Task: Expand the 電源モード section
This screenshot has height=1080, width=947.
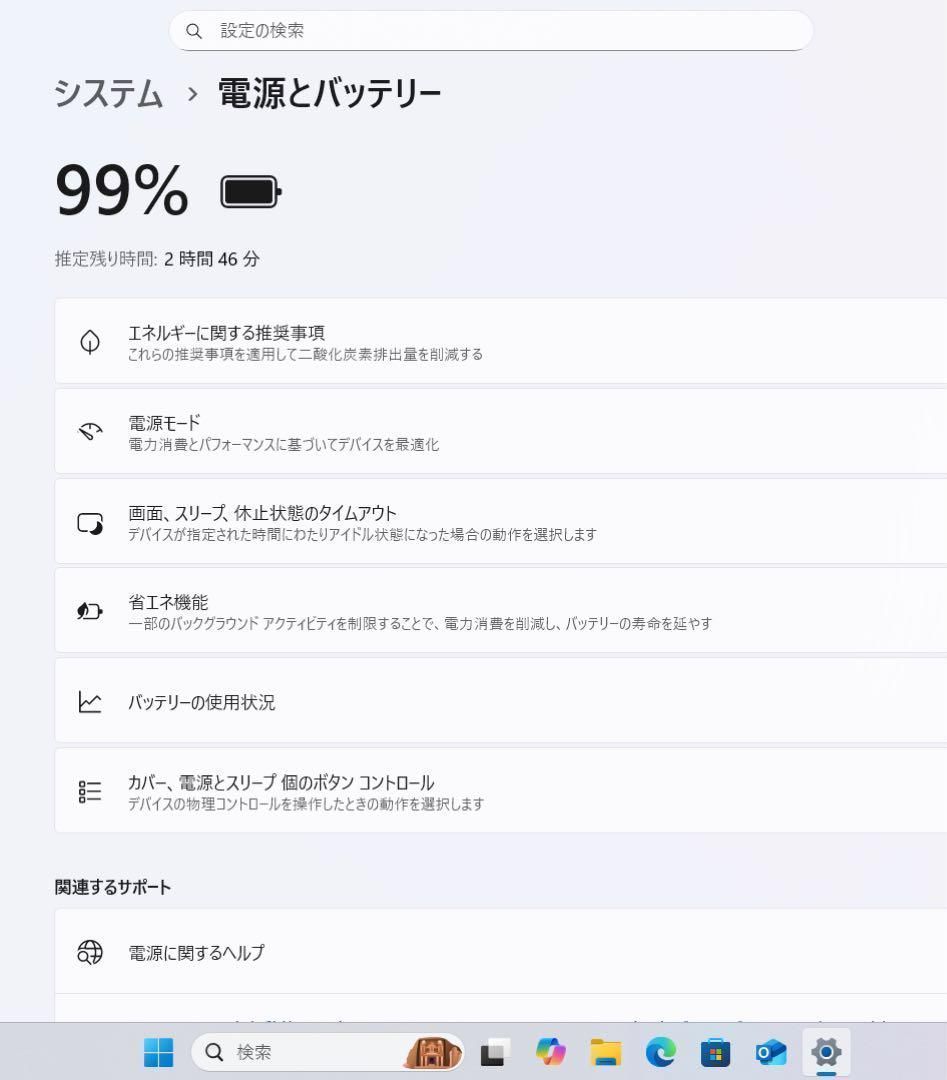Action: pos(450,432)
